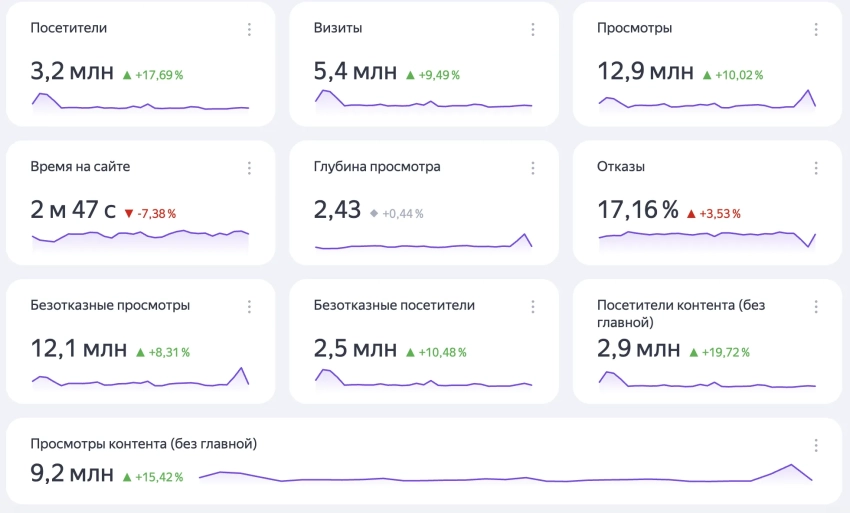850x513 pixels.
Task: Click the Визиты widget title
Action: click(338, 28)
